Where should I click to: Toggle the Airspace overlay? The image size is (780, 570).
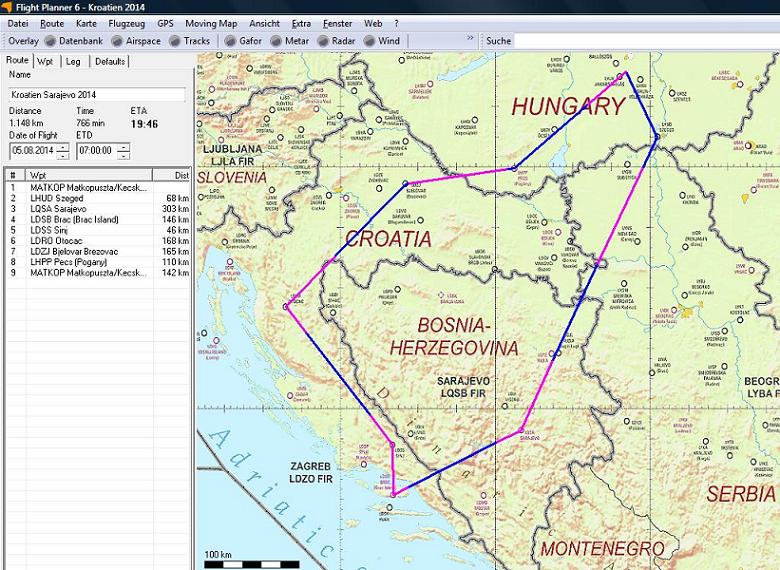(x=137, y=41)
